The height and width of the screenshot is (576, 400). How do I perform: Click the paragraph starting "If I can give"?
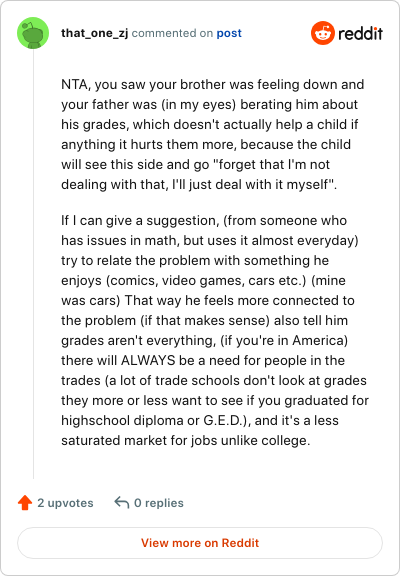coord(215,330)
